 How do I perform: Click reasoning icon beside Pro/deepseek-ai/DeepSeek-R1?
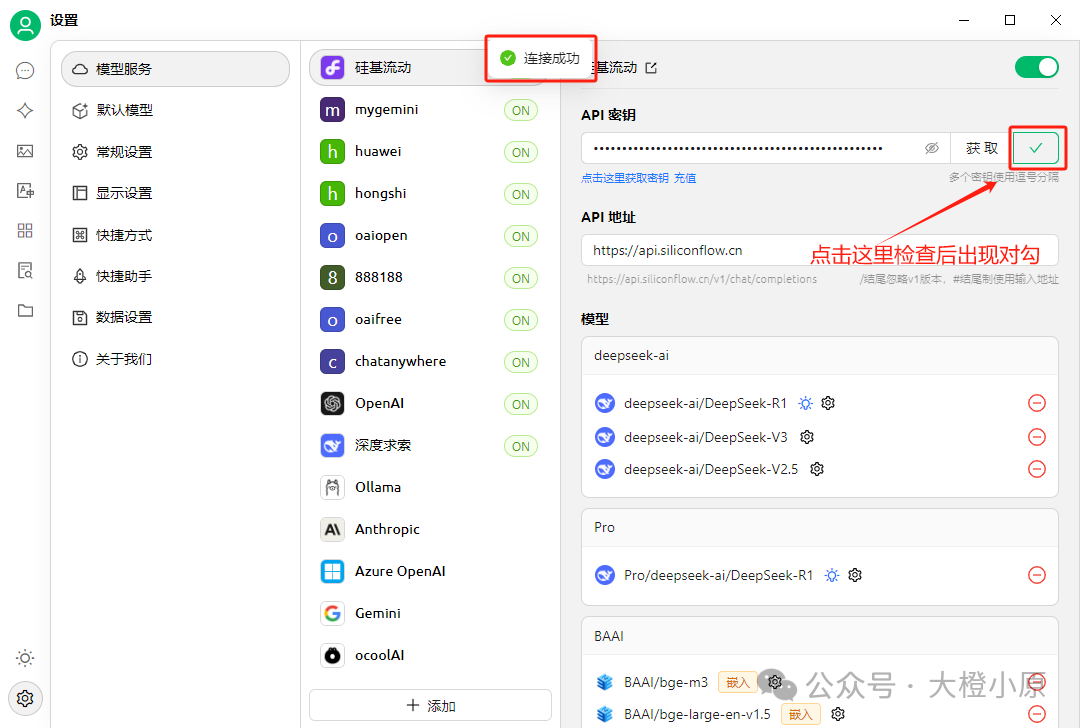[832, 575]
